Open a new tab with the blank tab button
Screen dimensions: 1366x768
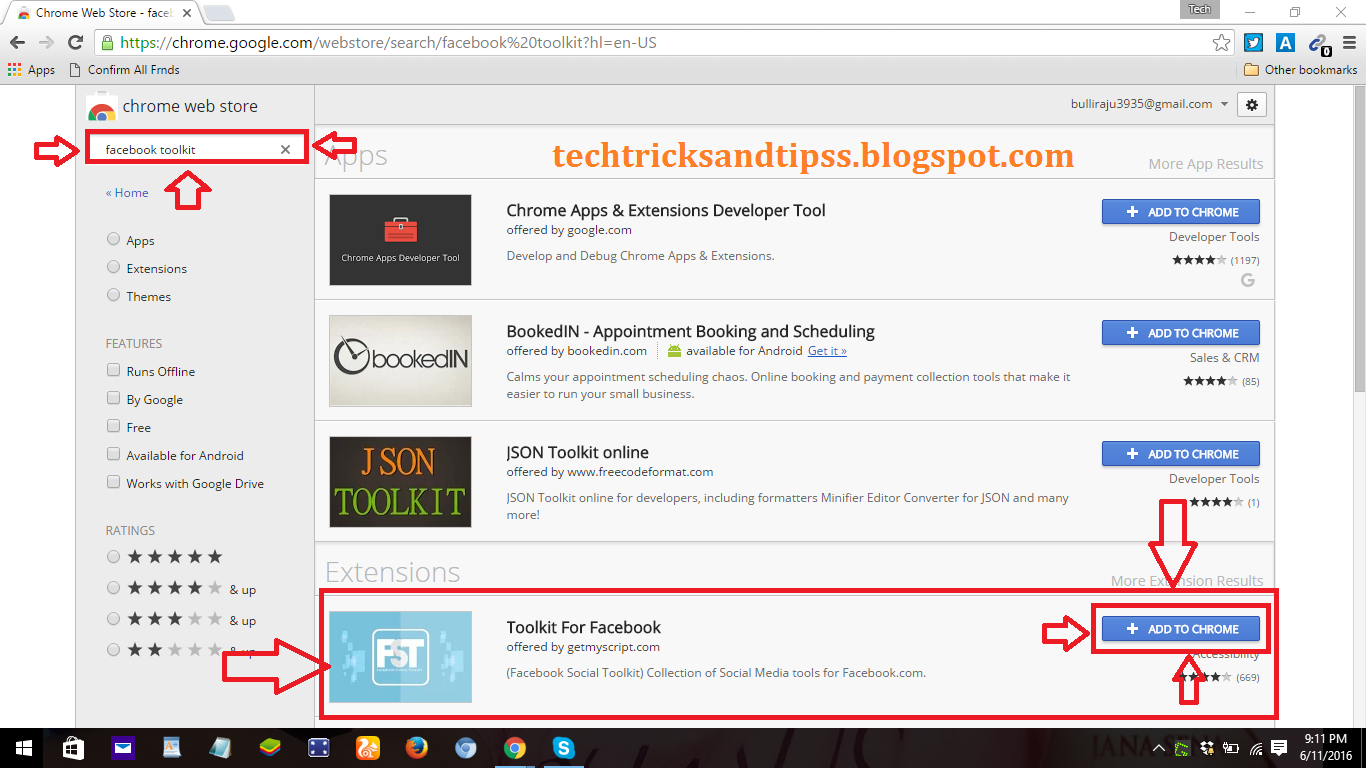[x=218, y=13]
